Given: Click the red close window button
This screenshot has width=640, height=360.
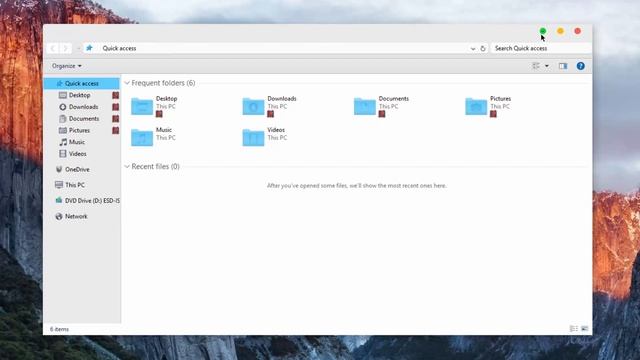Looking at the screenshot, I should pyautogui.click(x=578, y=31).
